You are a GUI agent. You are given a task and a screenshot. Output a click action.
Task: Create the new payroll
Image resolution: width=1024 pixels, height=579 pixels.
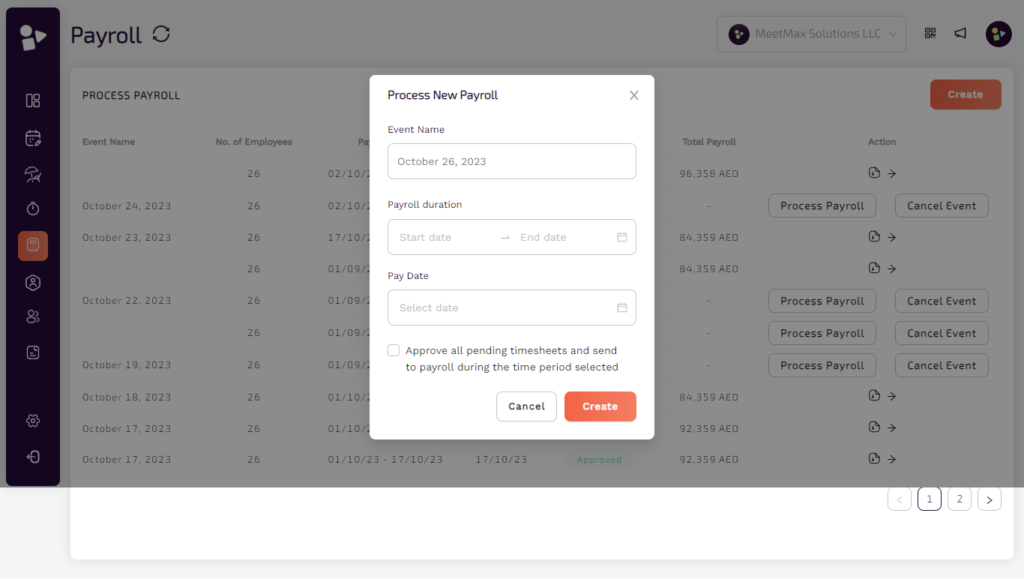[600, 406]
